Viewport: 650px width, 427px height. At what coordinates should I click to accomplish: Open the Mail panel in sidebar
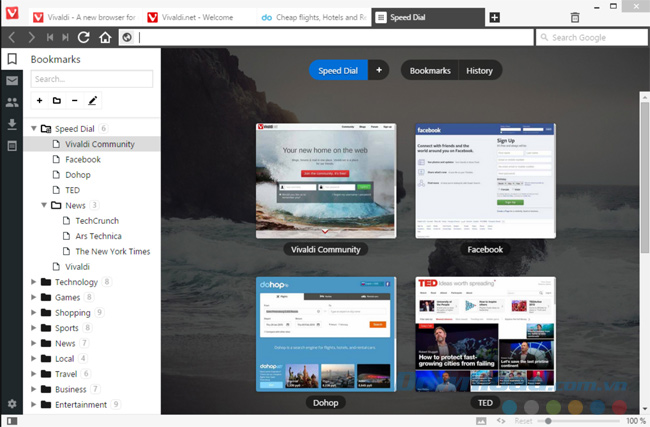click(x=12, y=81)
